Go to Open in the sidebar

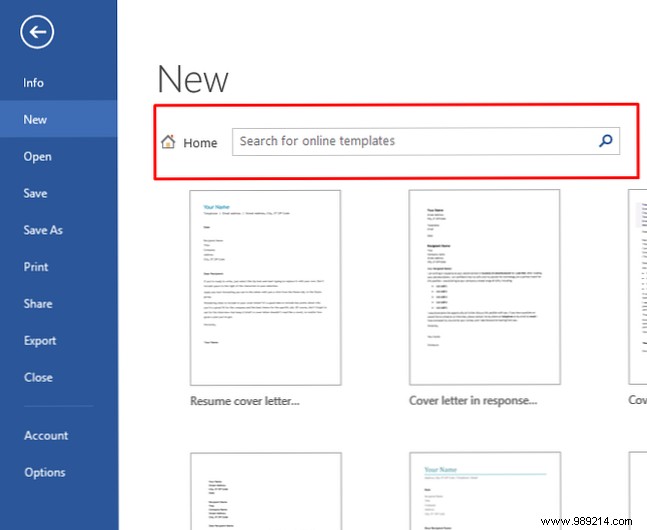(37, 156)
